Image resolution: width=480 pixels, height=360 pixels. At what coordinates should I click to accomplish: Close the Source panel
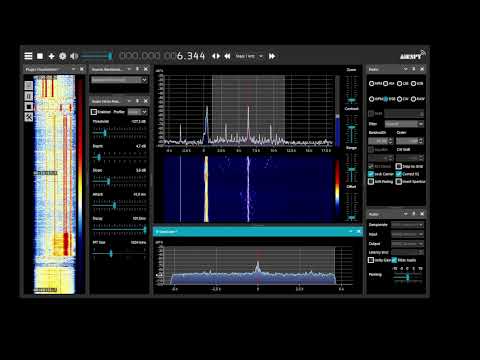(x=146, y=69)
